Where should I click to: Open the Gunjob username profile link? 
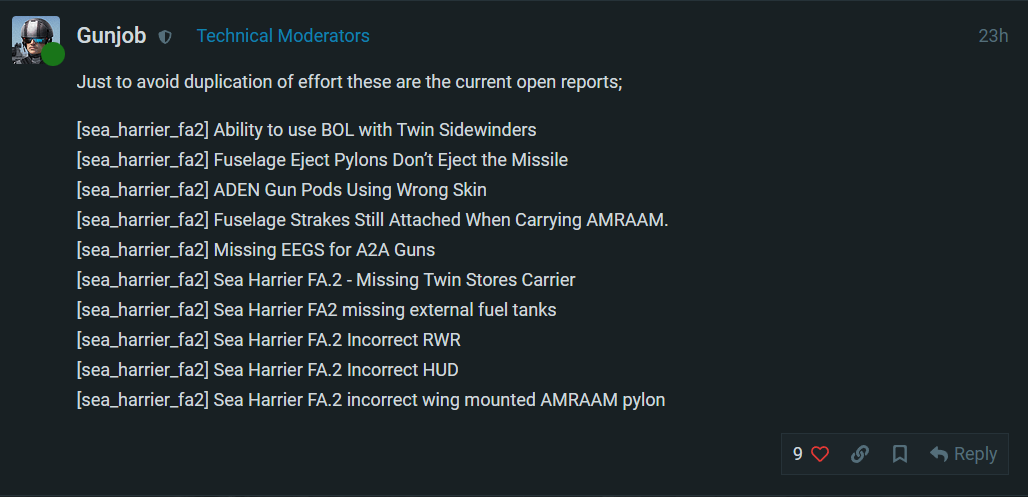coord(111,36)
